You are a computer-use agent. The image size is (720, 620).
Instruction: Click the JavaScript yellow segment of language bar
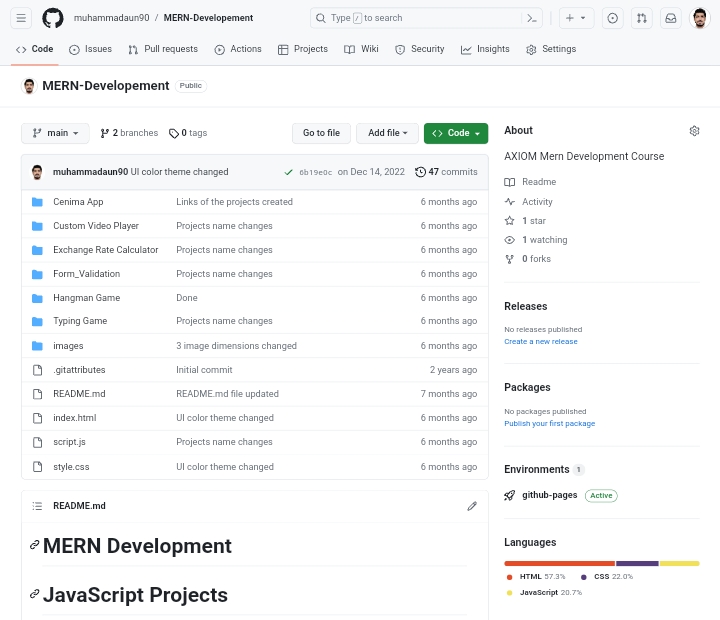coord(680,564)
